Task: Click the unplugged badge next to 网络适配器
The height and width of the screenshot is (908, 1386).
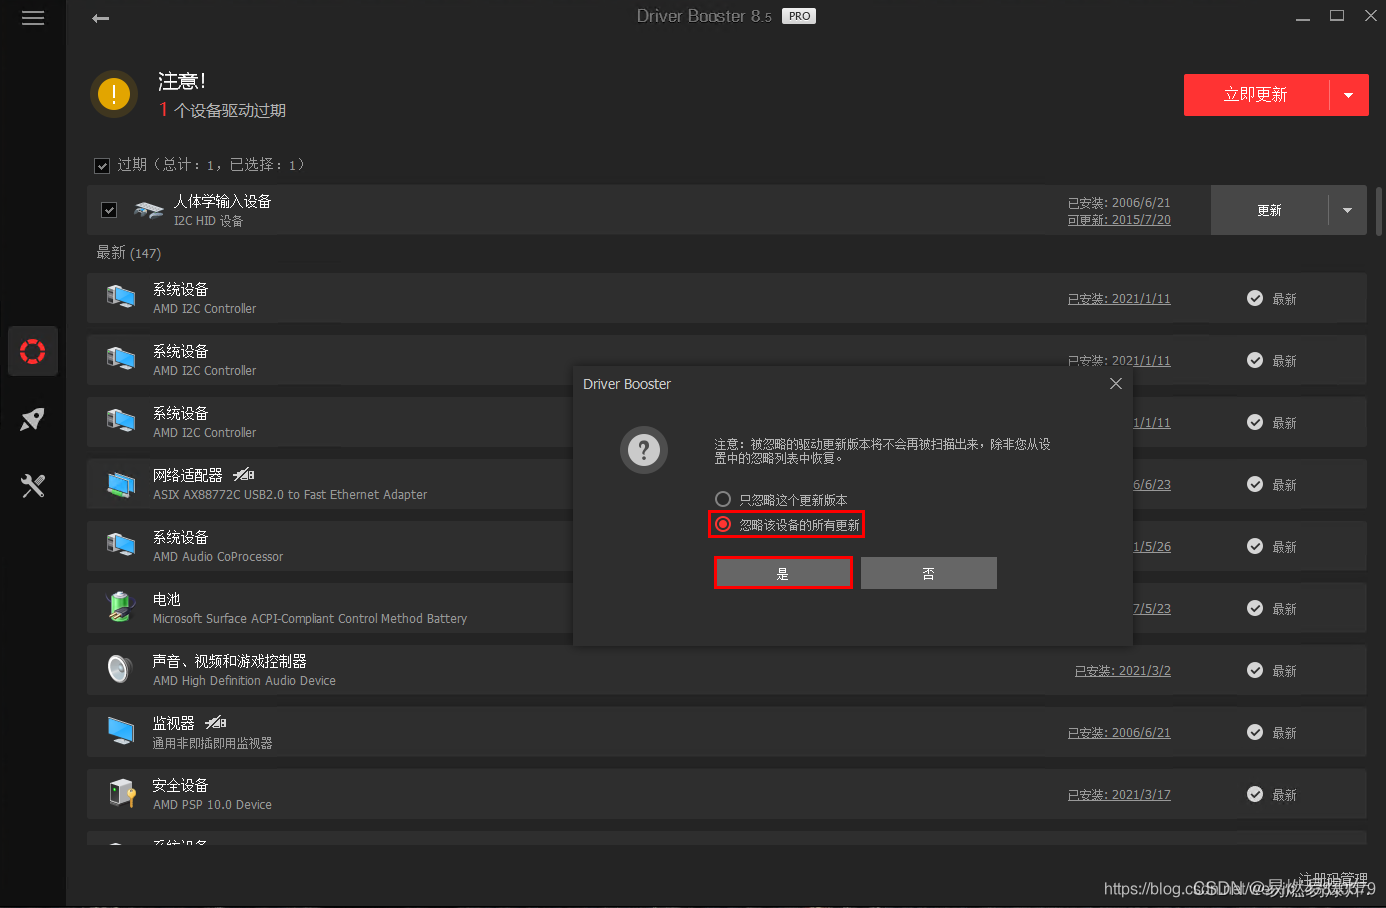Action: coord(244,474)
